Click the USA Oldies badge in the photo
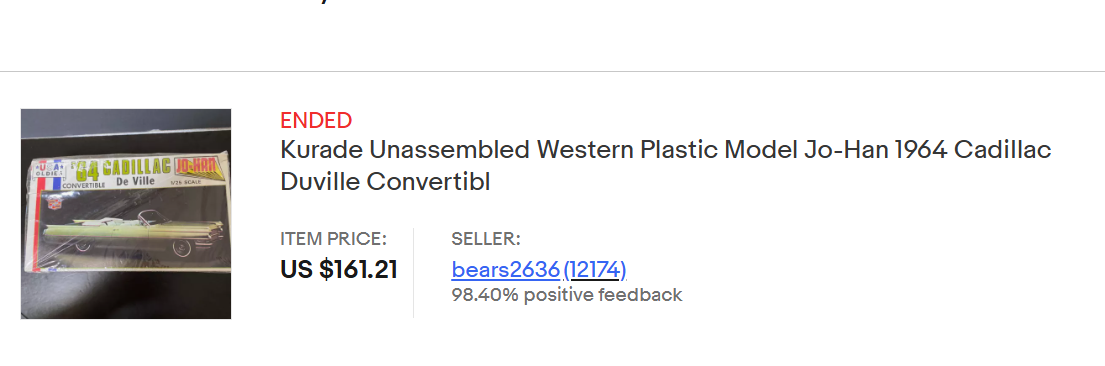 click(x=49, y=170)
